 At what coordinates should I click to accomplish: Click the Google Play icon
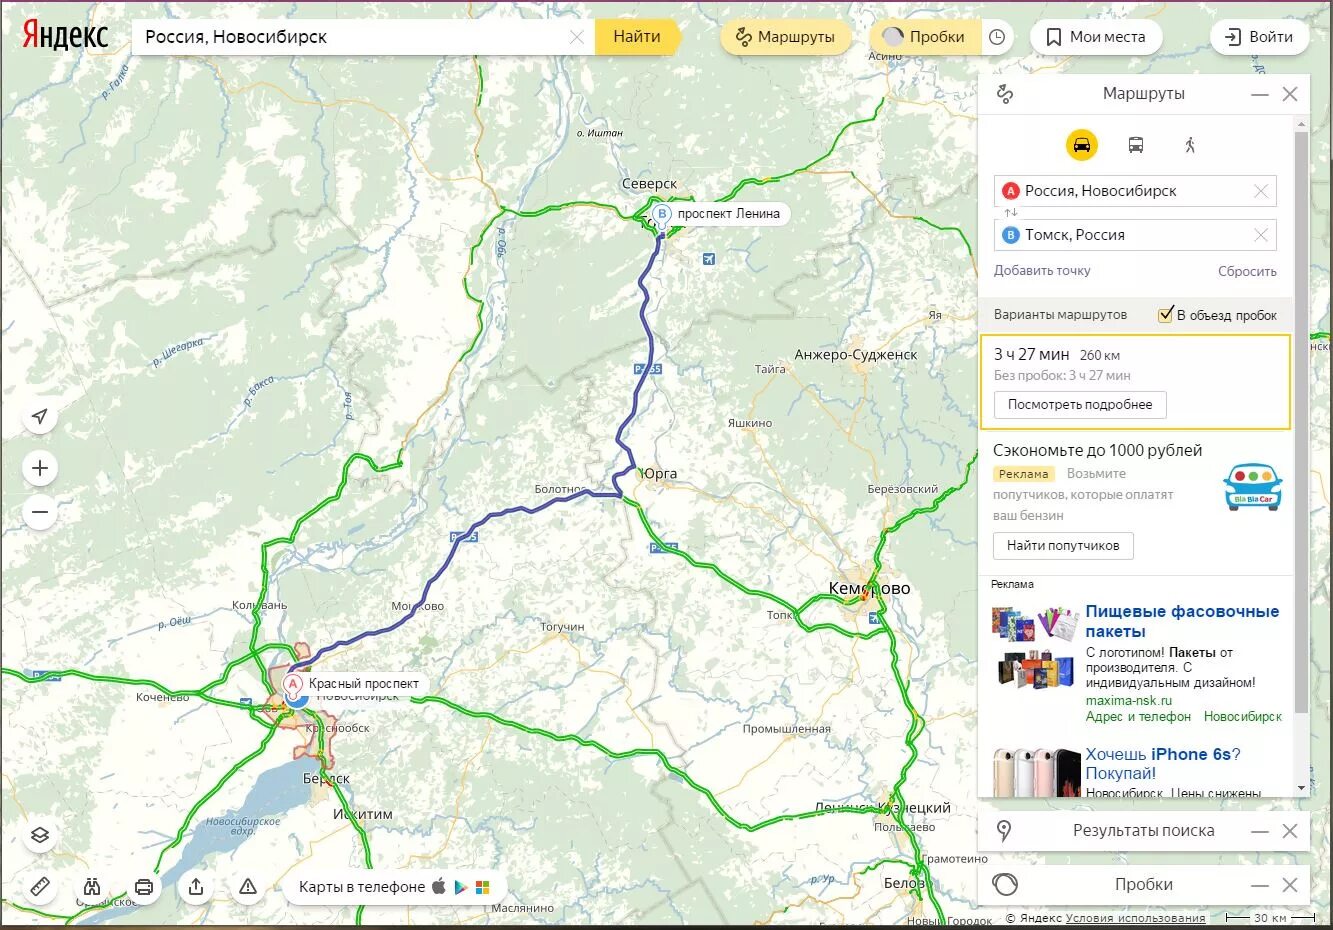[460, 887]
